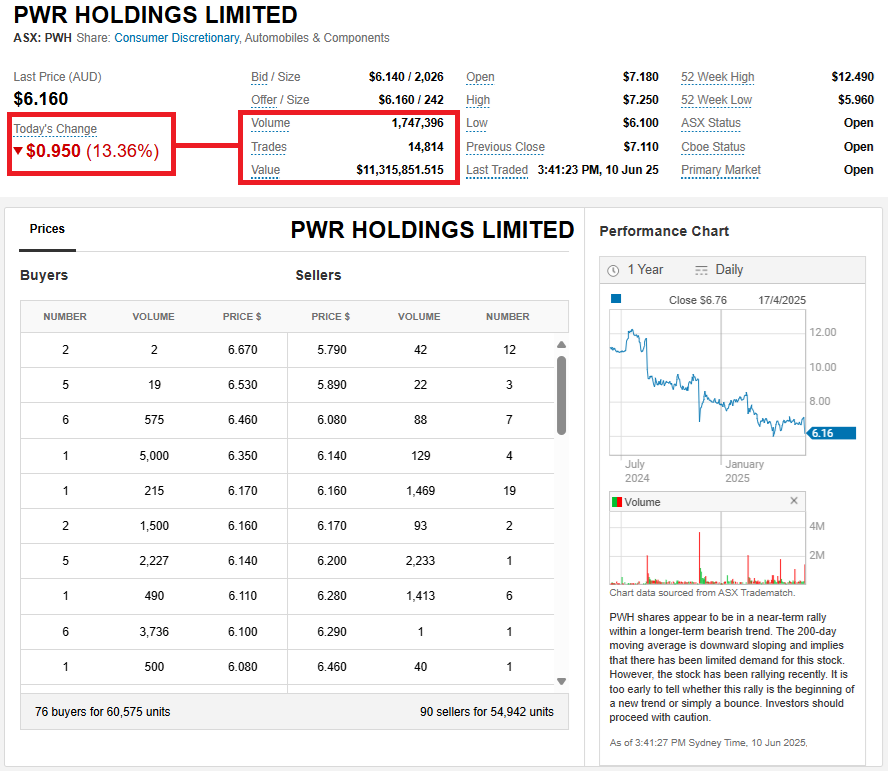
Task: Click the 6.16 current price marker on chart
Action: point(831,433)
